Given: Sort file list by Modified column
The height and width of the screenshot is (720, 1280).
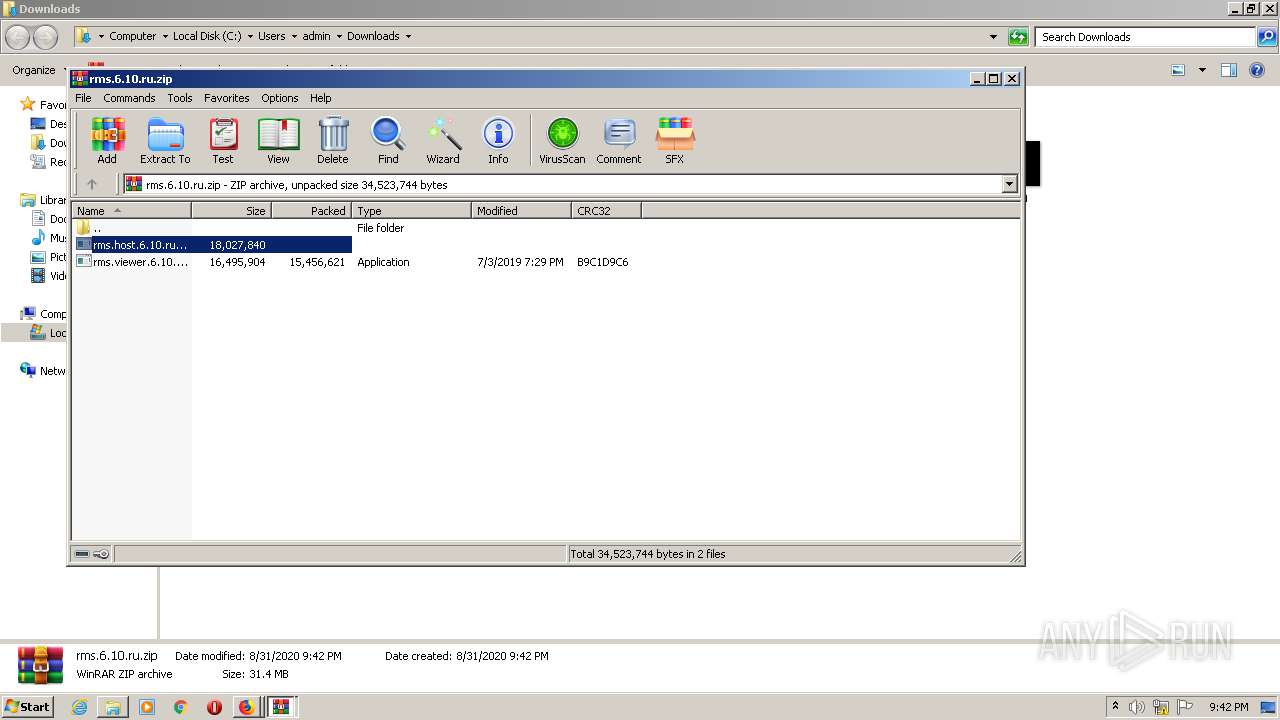Looking at the screenshot, I should 521,210.
